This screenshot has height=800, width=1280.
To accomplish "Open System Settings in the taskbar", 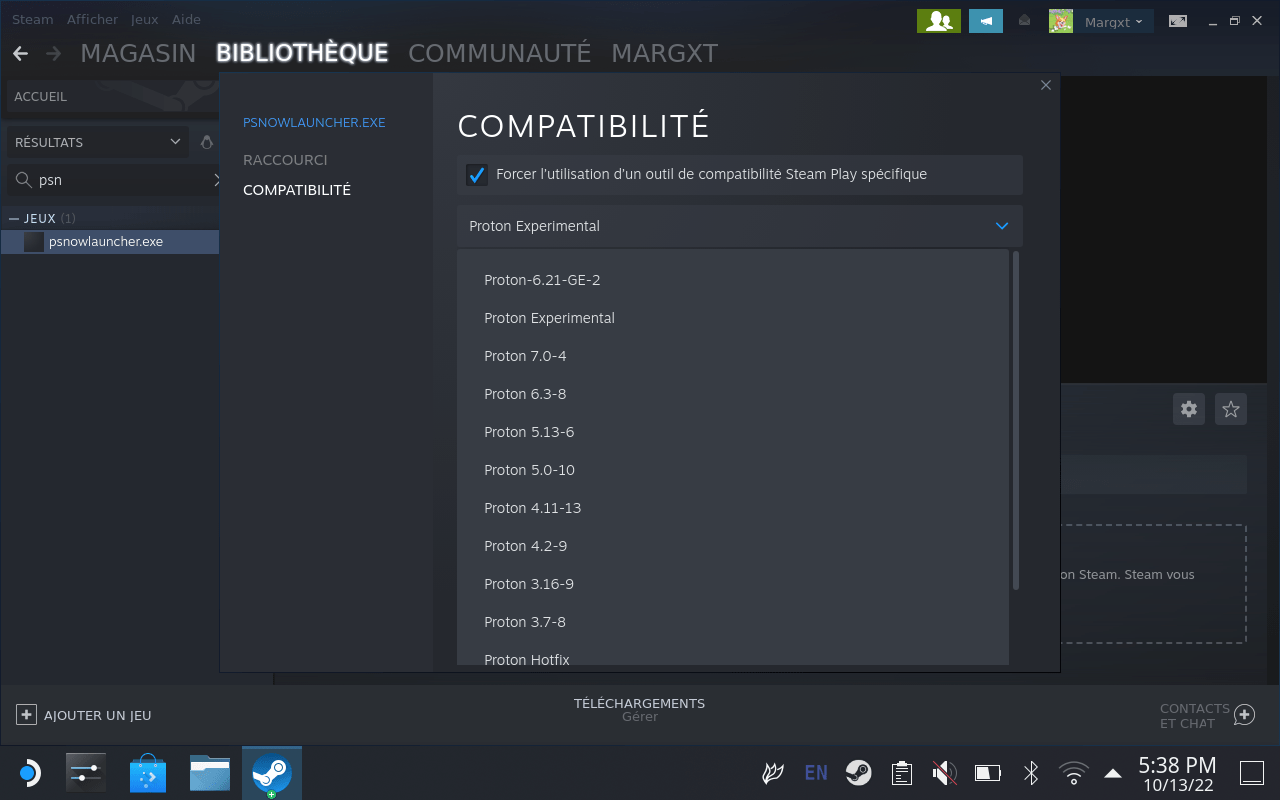I will point(86,773).
